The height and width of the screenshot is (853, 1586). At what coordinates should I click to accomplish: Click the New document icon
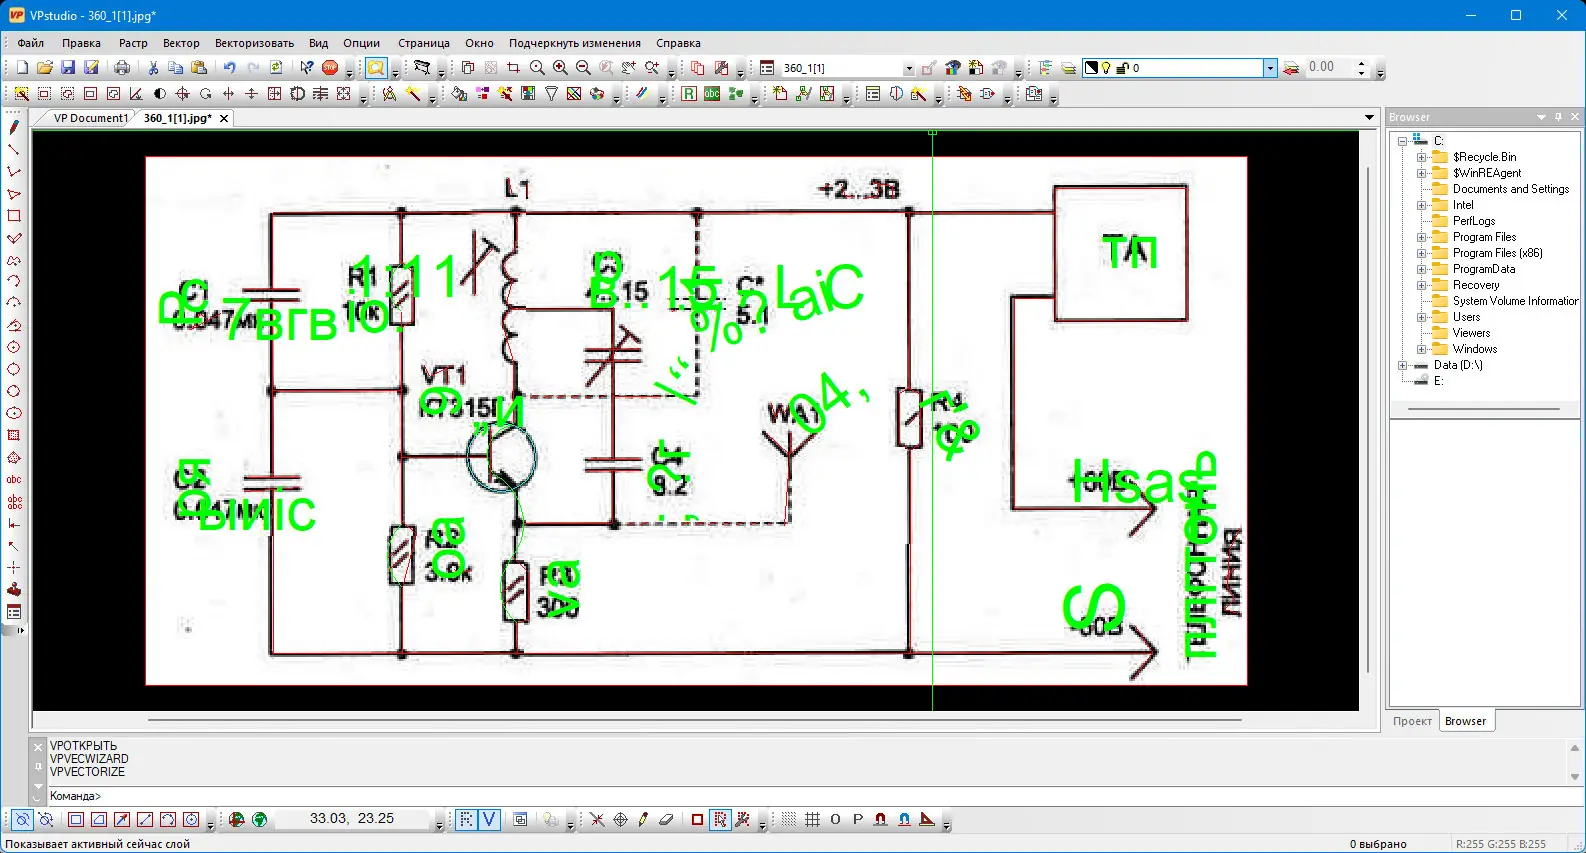(x=22, y=68)
